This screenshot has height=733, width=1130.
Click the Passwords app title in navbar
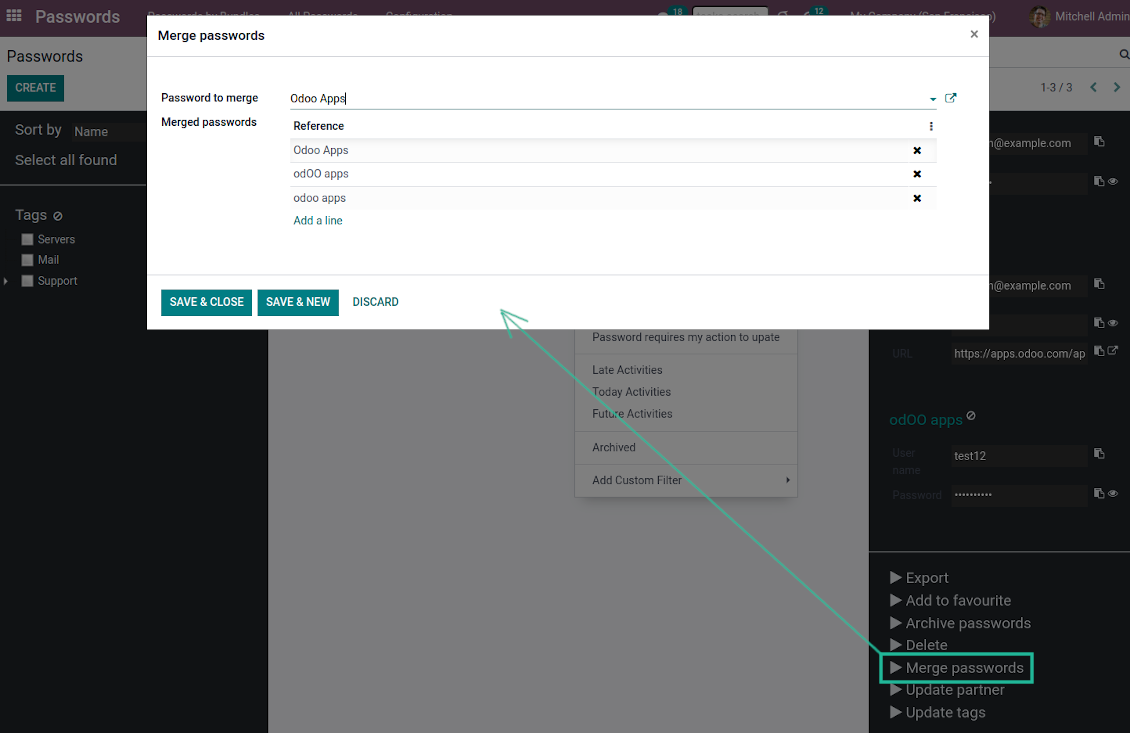click(x=77, y=16)
